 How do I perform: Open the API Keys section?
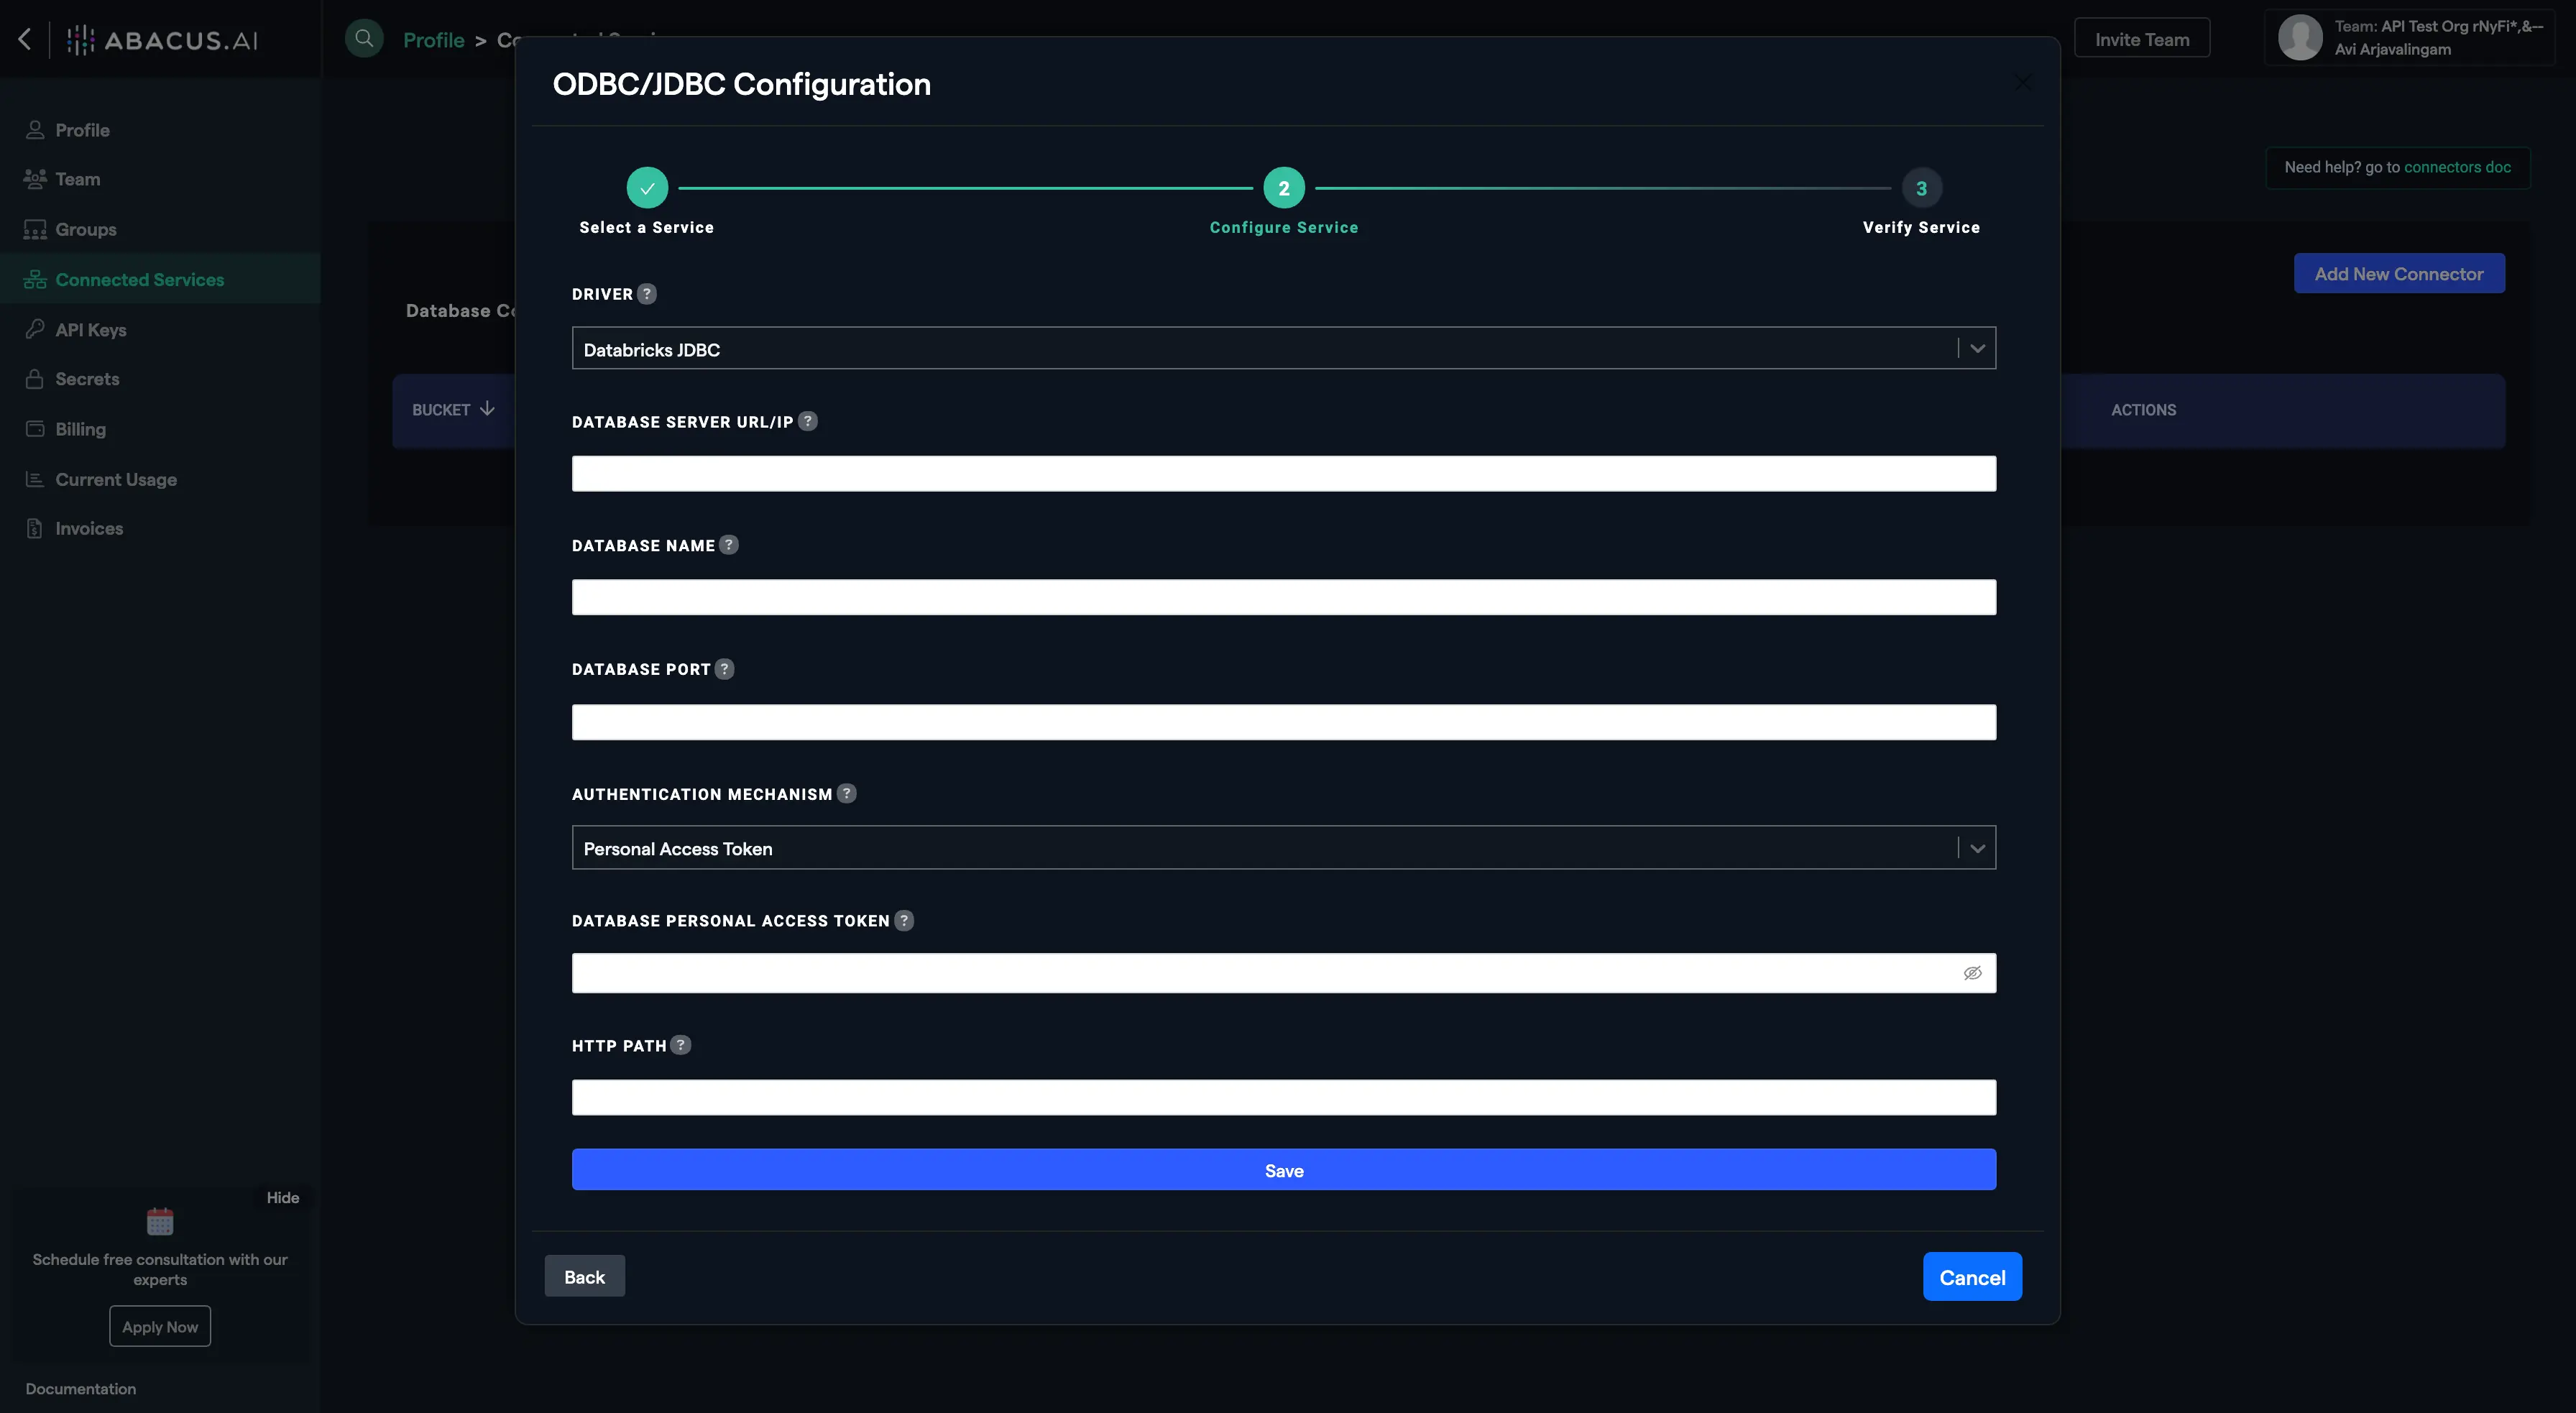[x=34, y=329]
